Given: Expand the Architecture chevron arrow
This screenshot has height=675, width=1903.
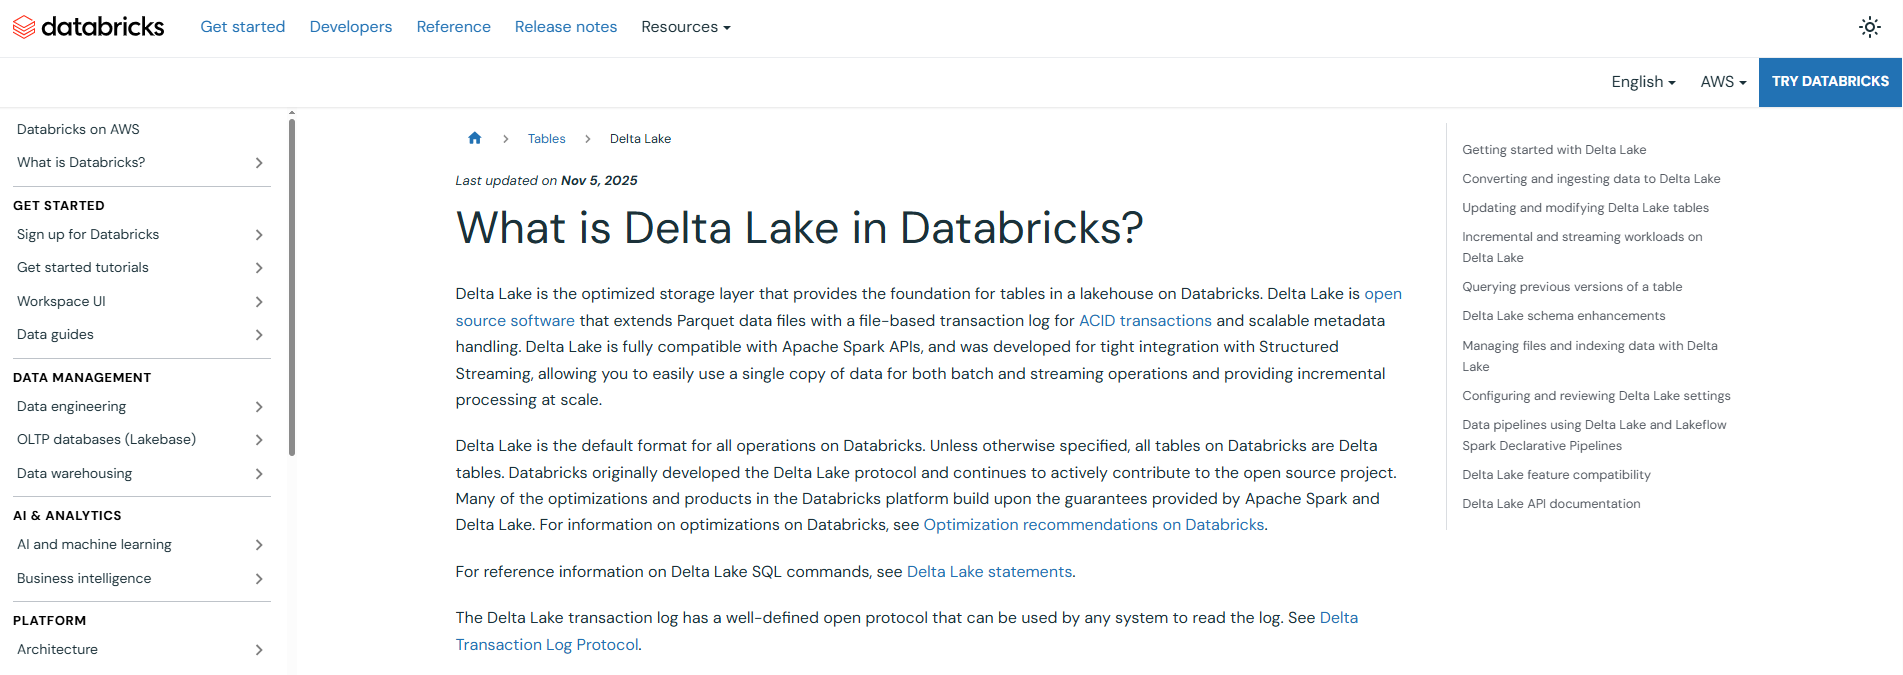Looking at the screenshot, I should [x=259, y=650].
